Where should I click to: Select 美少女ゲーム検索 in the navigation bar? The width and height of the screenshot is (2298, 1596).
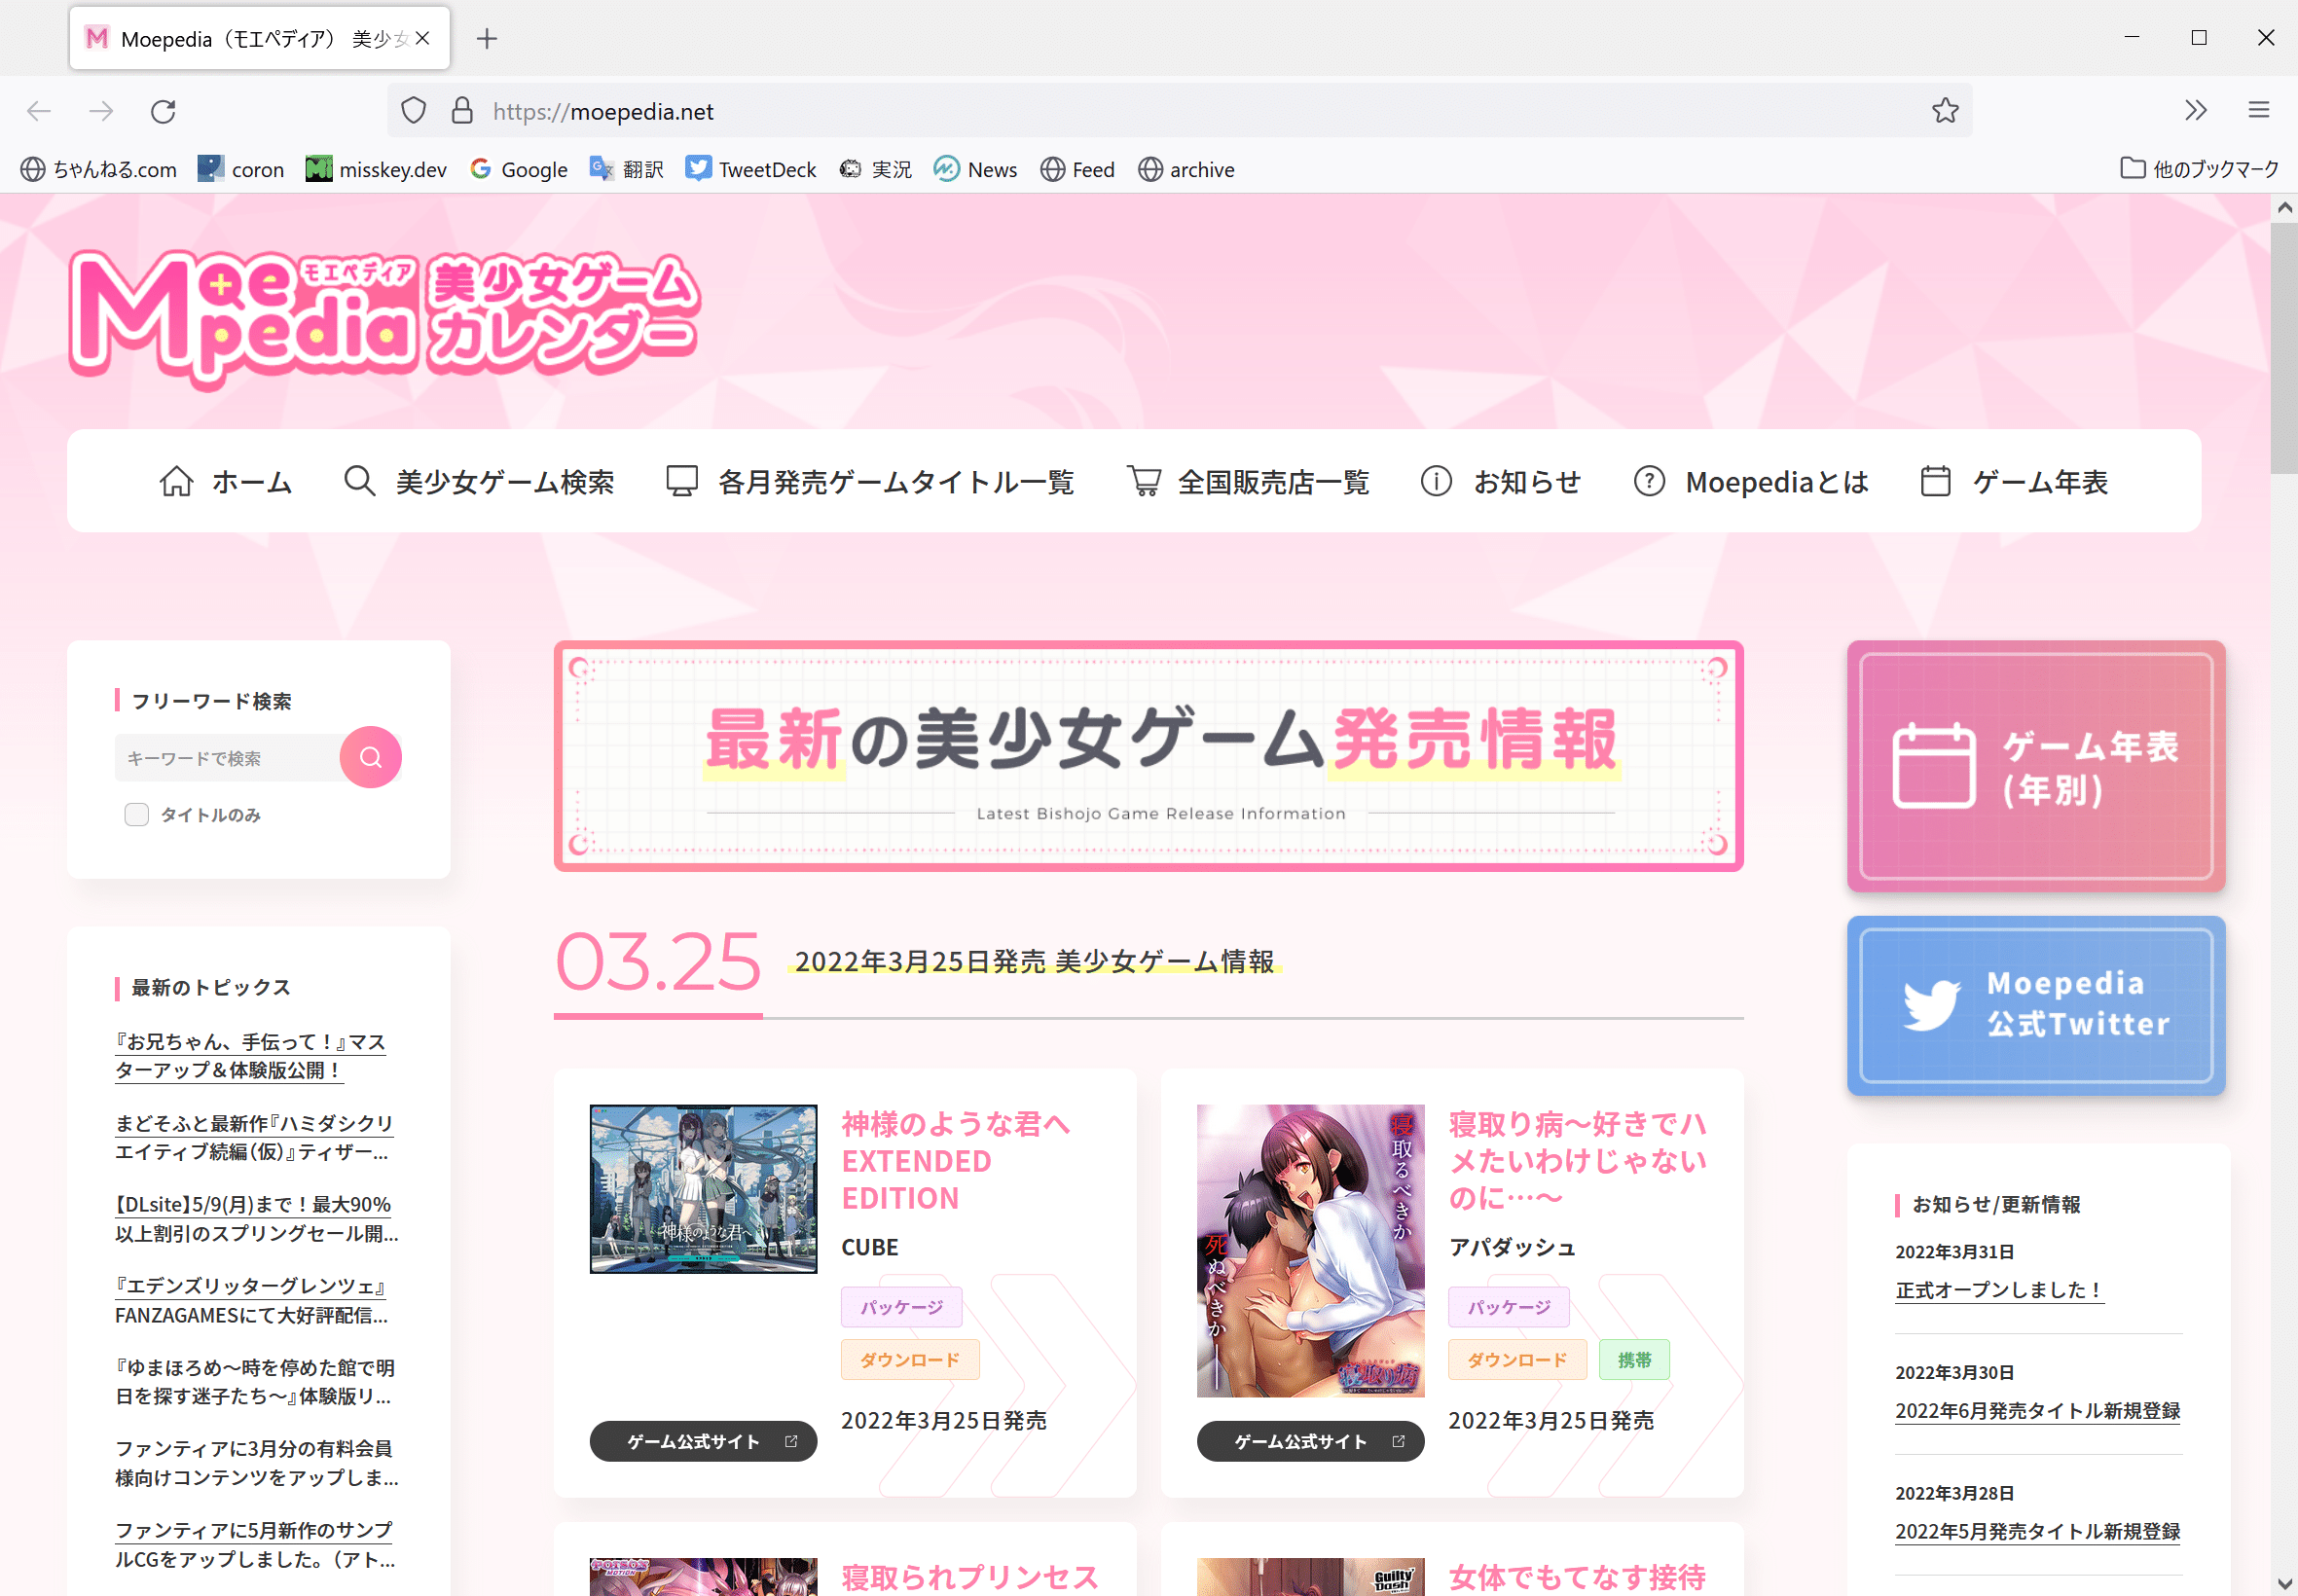click(x=479, y=483)
